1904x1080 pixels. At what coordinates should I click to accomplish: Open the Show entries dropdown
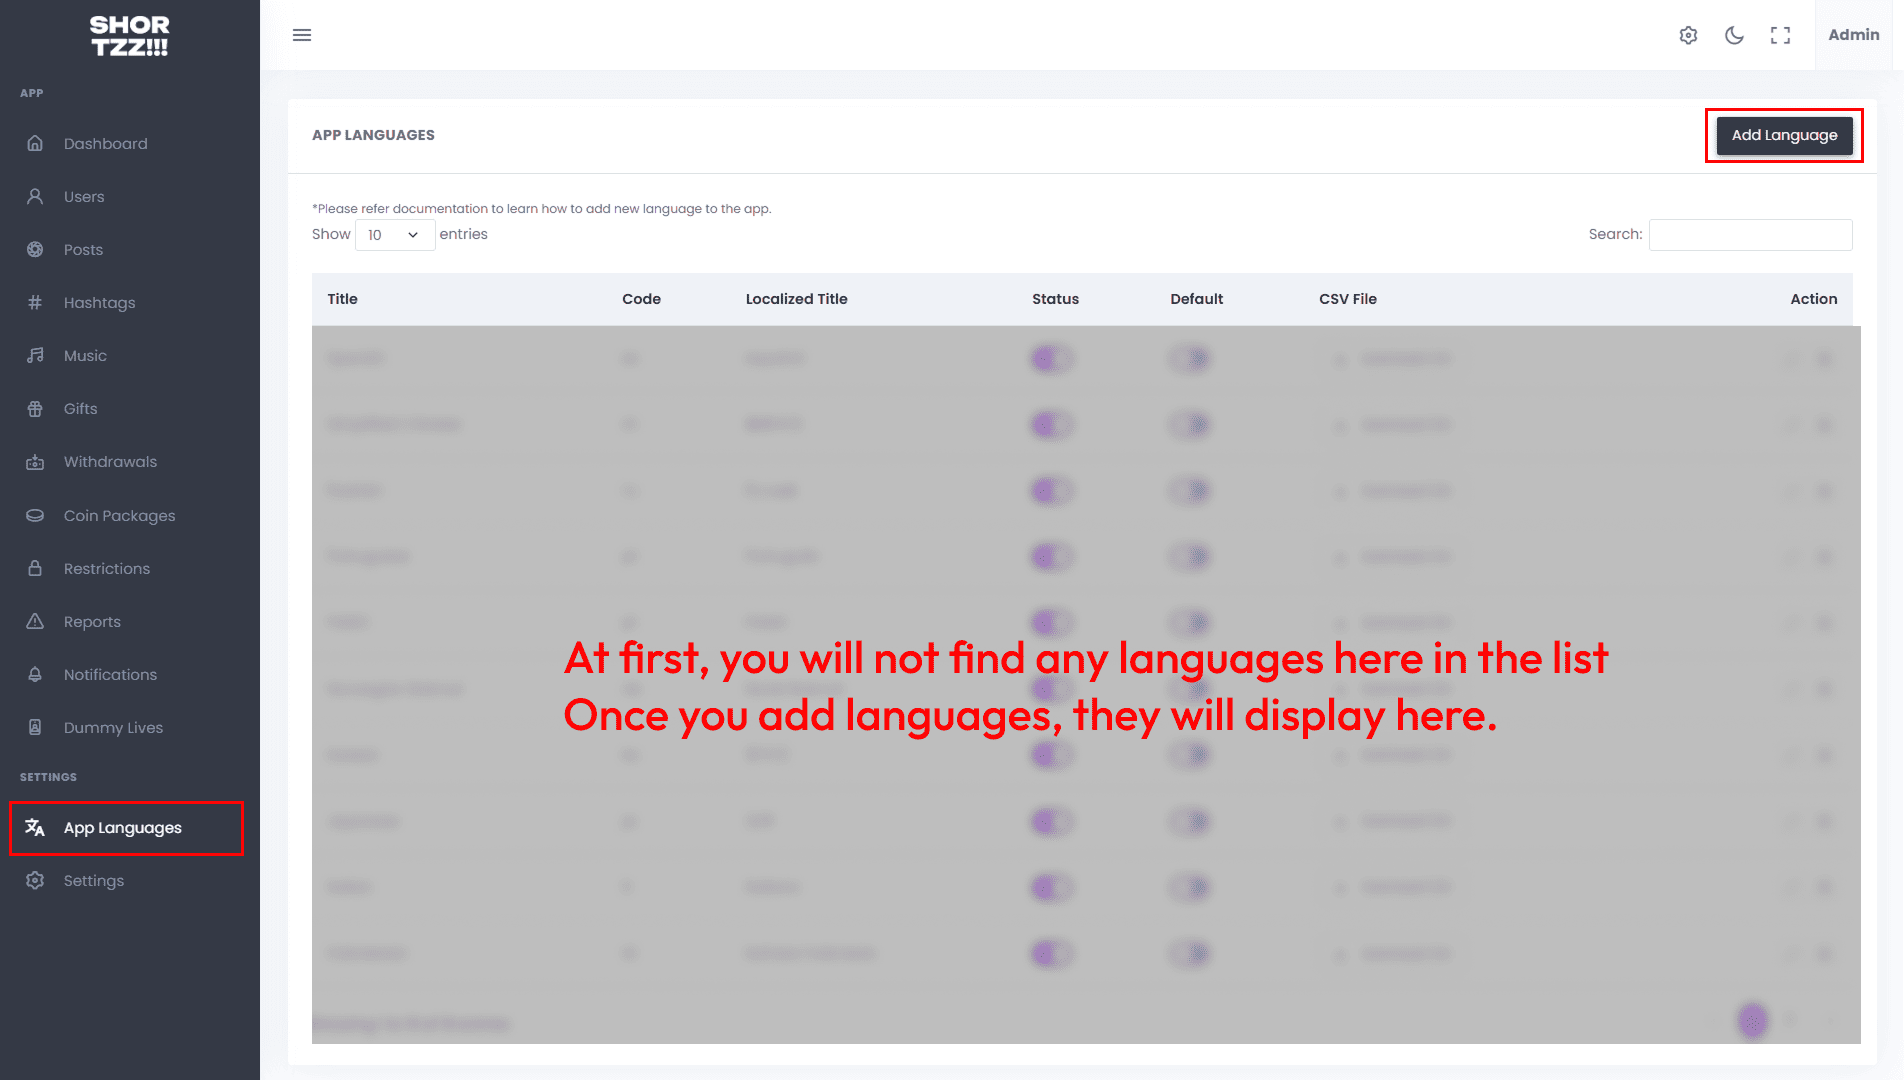coord(394,235)
